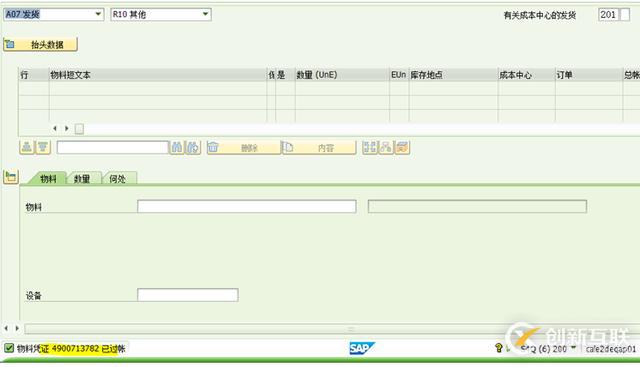Click the SAP logo in status bar

coord(362,348)
